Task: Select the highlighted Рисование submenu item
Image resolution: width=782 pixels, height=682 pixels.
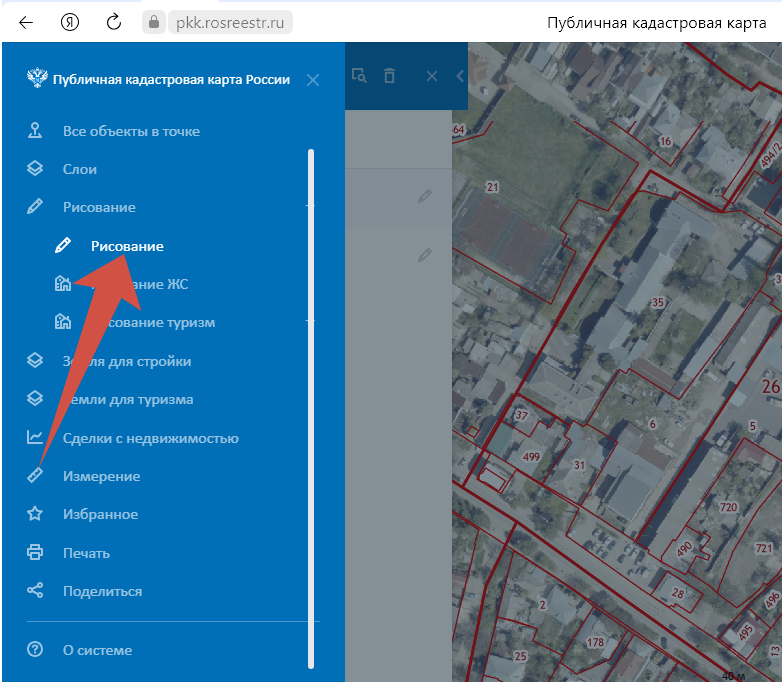Action: click(127, 246)
